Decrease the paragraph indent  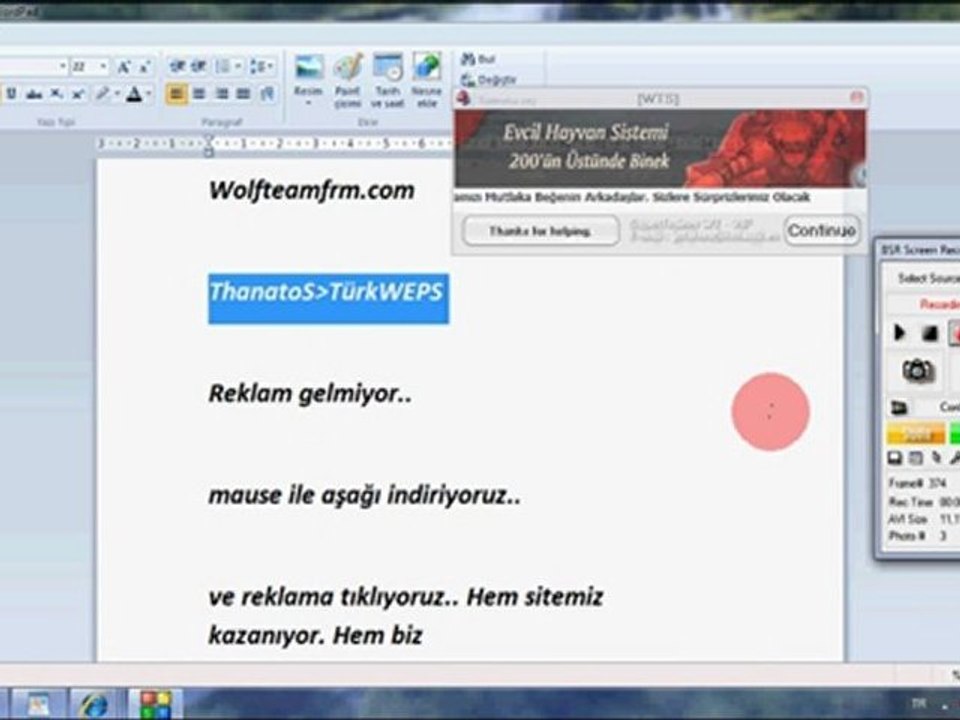(x=178, y=66)
